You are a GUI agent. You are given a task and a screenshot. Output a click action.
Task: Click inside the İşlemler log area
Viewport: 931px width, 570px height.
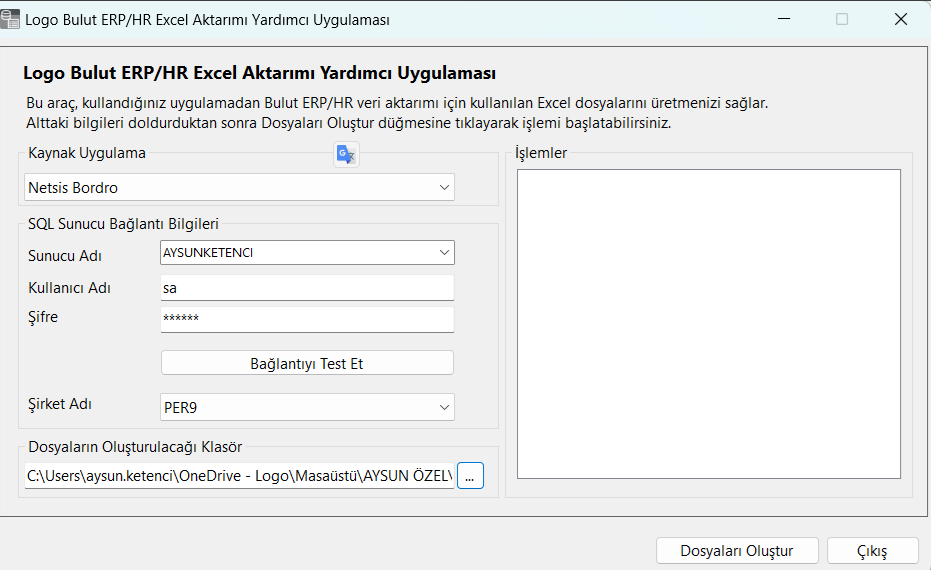click(708, 324)
